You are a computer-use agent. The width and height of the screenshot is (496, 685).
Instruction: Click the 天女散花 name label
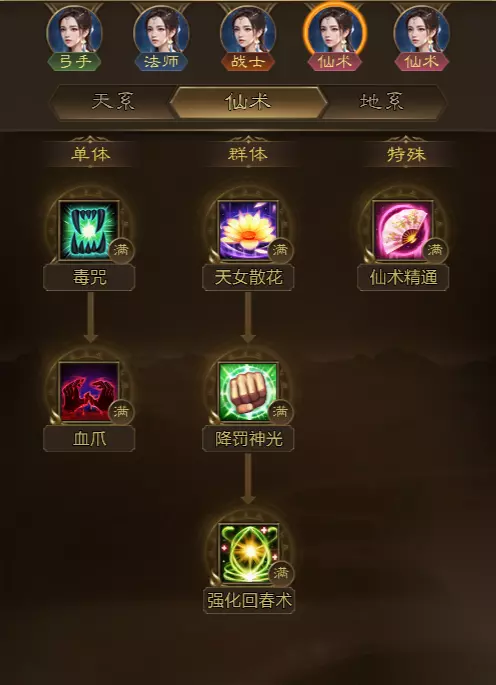(248, 277)
